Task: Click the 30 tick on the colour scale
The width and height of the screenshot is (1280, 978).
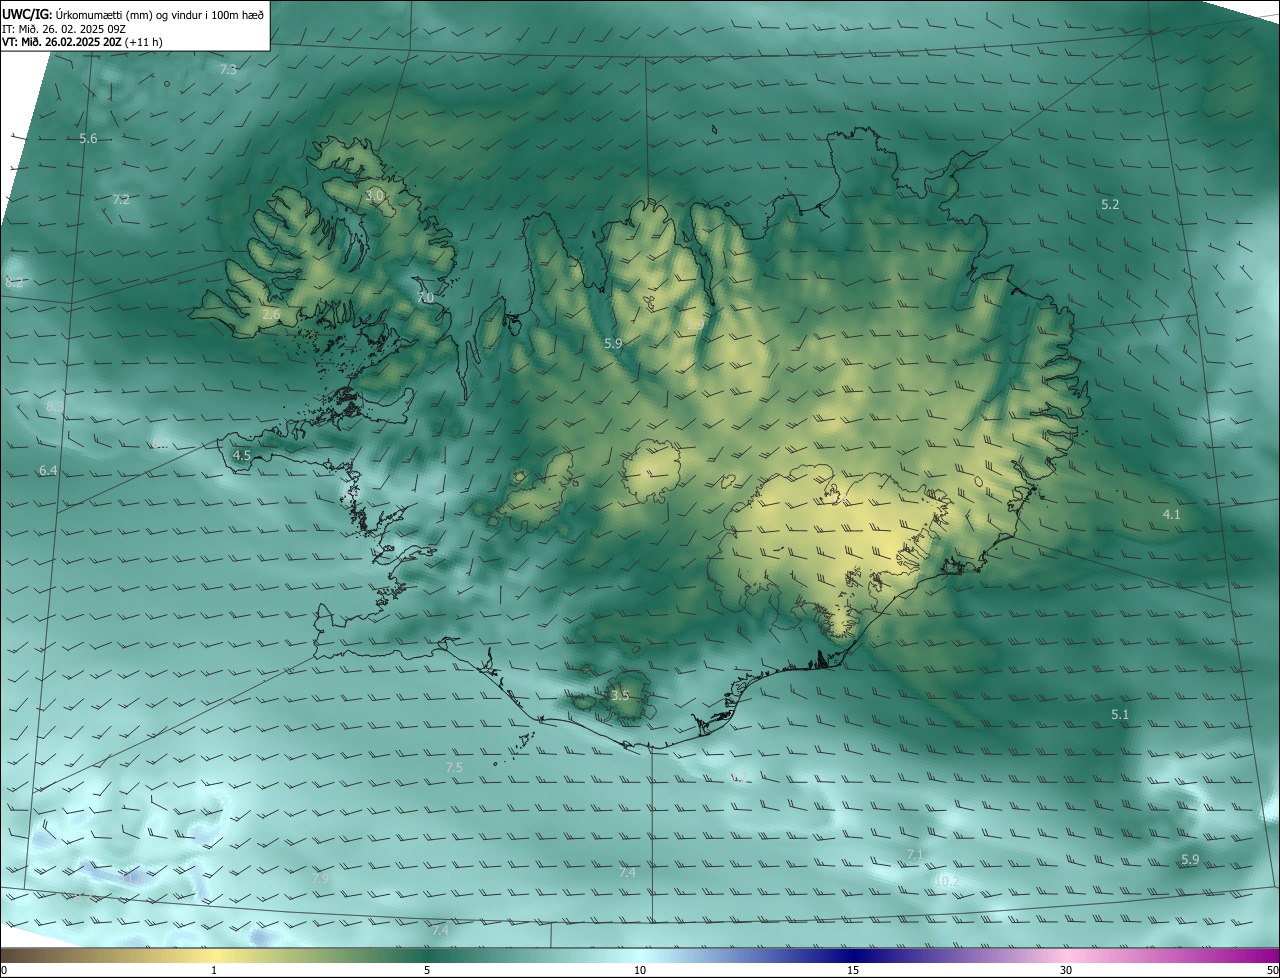Action: 1066,970
